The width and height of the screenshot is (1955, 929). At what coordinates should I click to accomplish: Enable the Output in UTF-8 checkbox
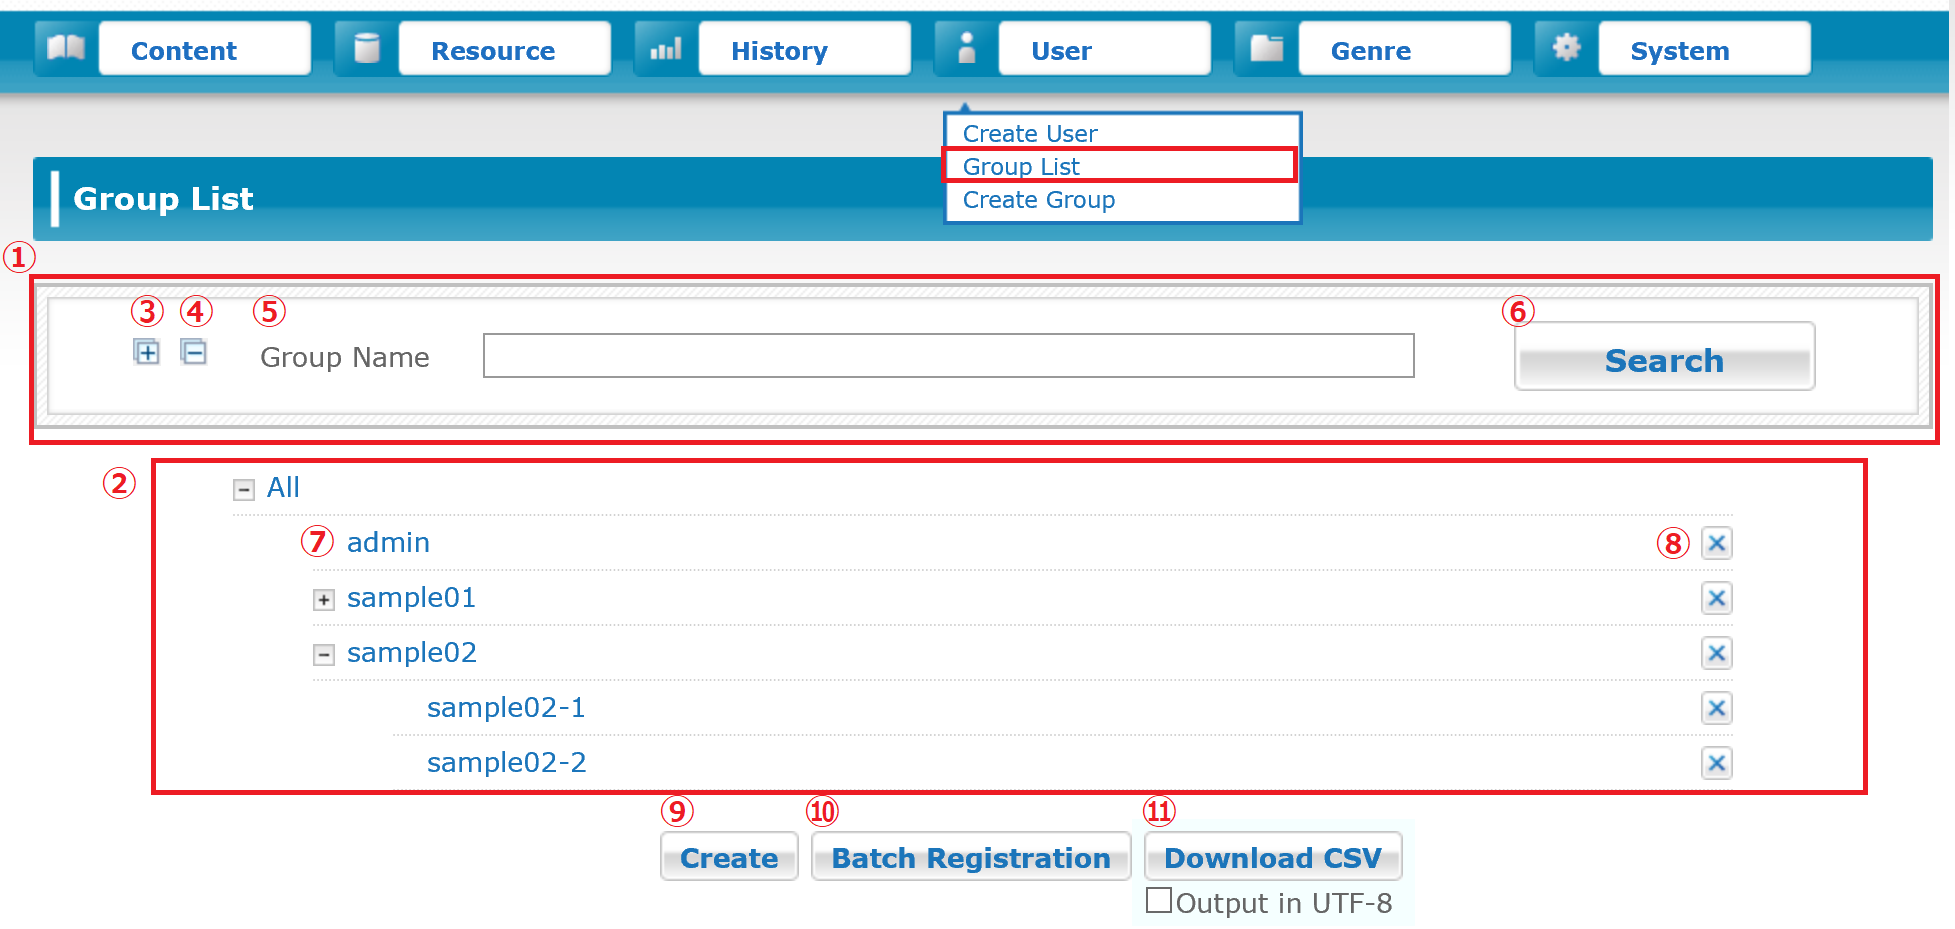1159,901
